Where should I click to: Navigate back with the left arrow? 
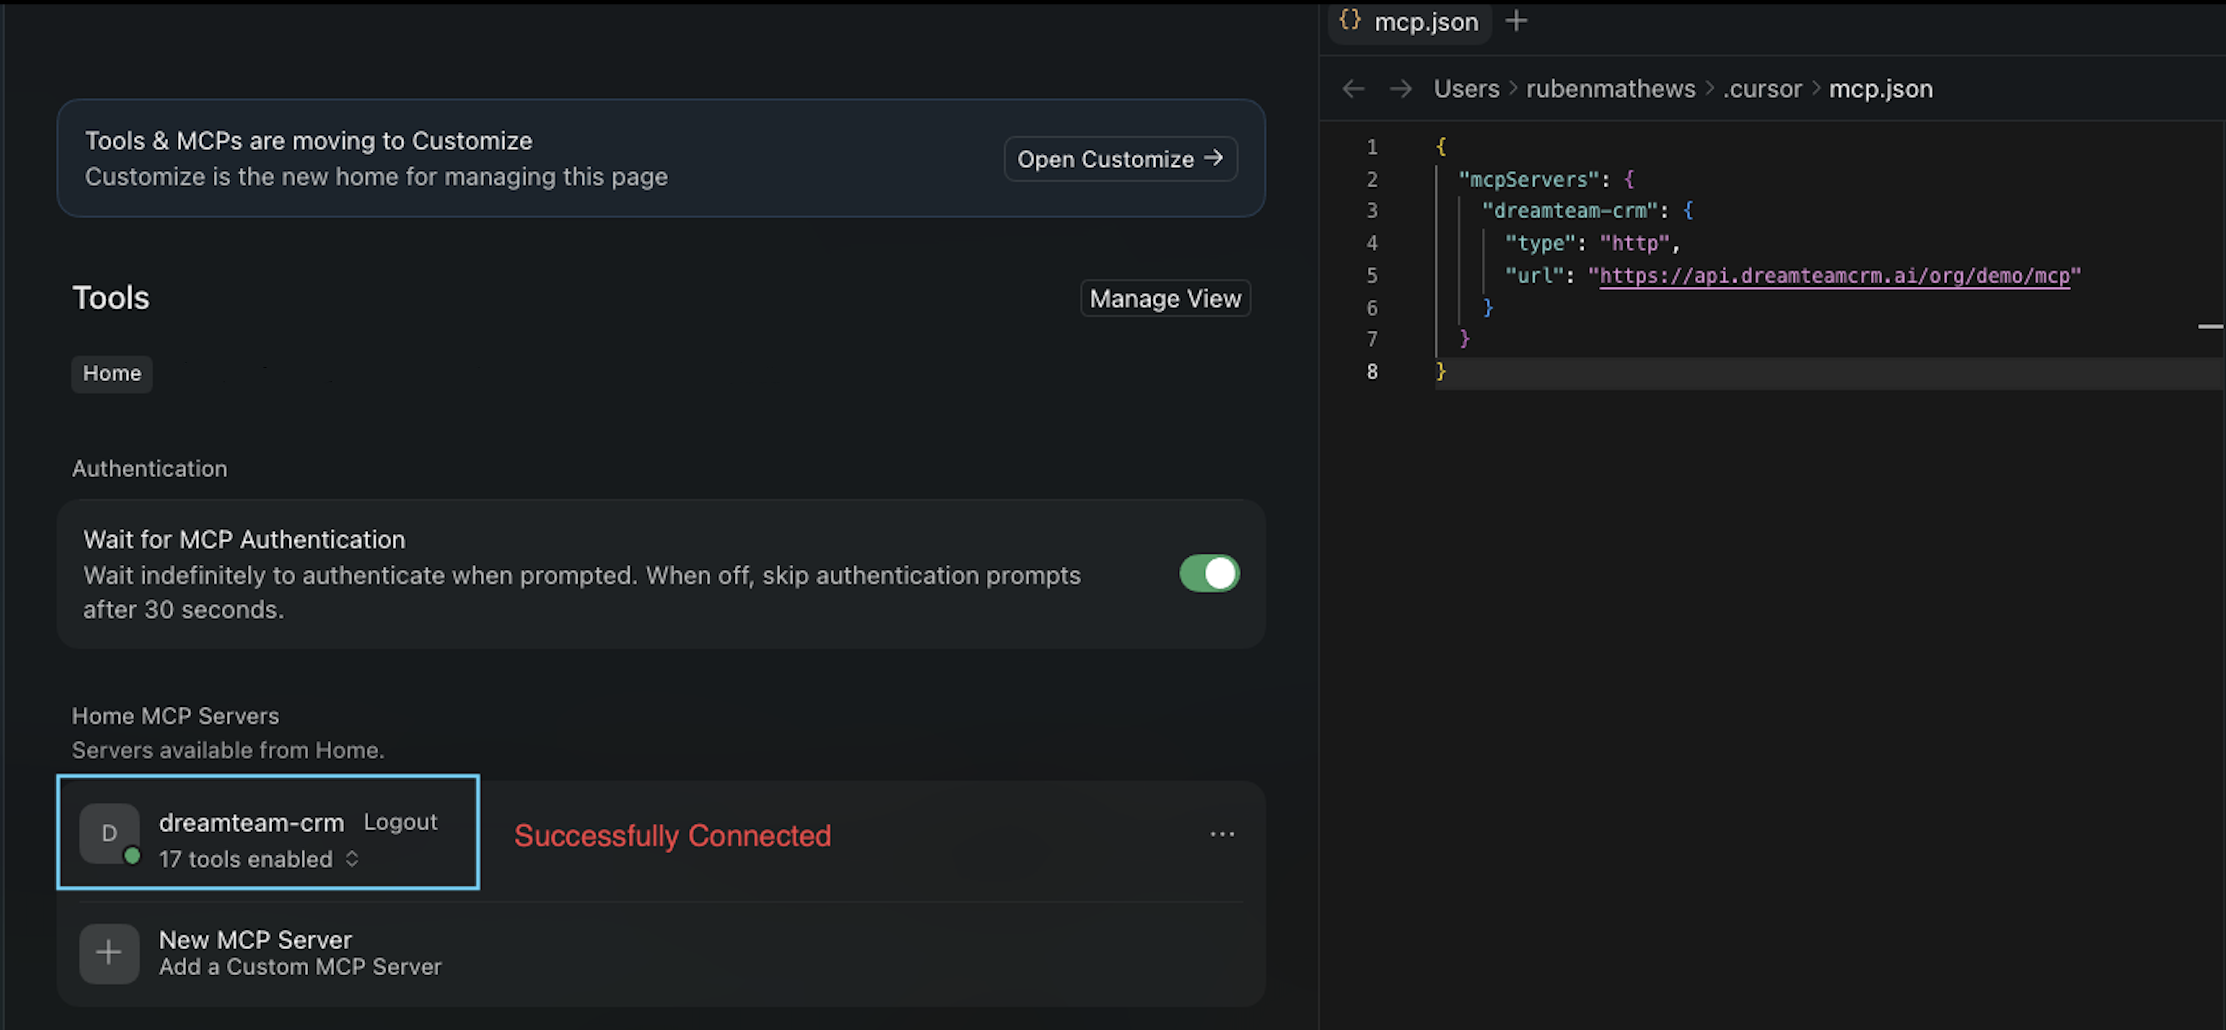coord(1353,89)
